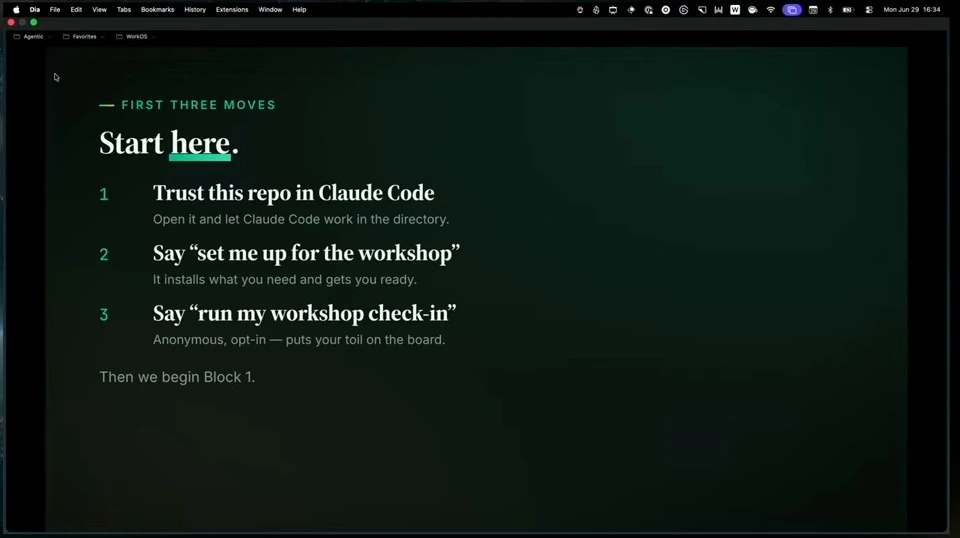The width and height of the screenshot is (960, 538).
Task: Click the display monitor menu bar icon
Action: click(x=613, y=10)
